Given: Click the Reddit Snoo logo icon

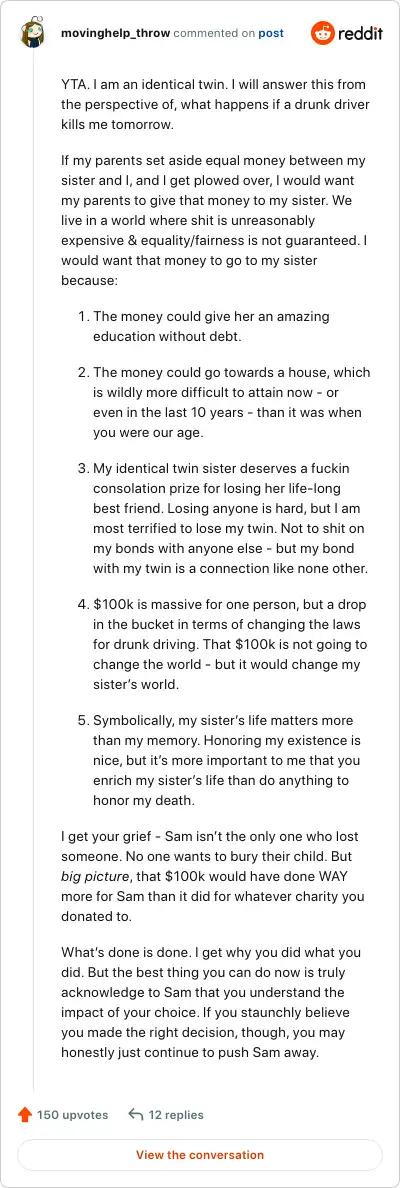Looking at the screenshot, I should (x=323, y=33).
